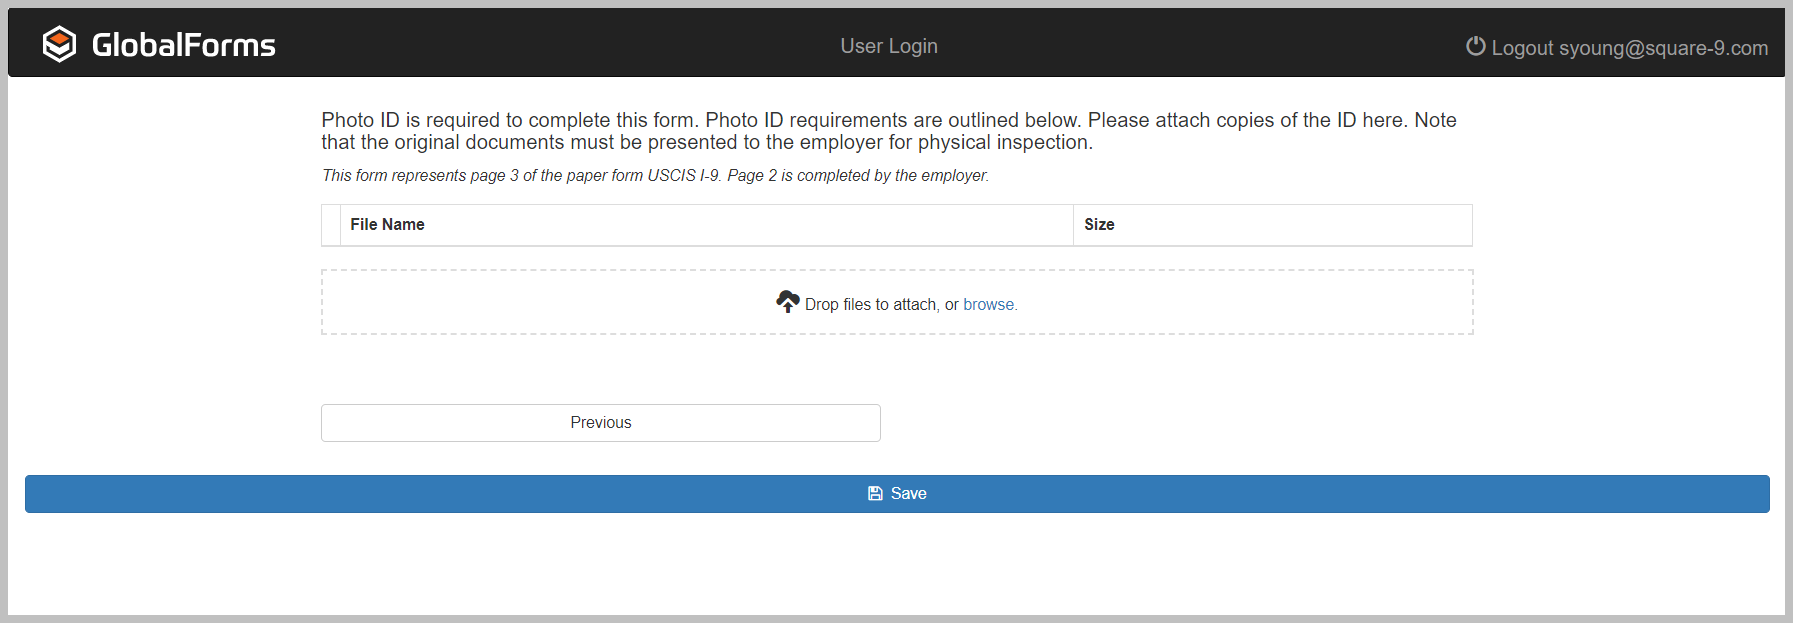Click the far left end of Save bar

point(60,493)
